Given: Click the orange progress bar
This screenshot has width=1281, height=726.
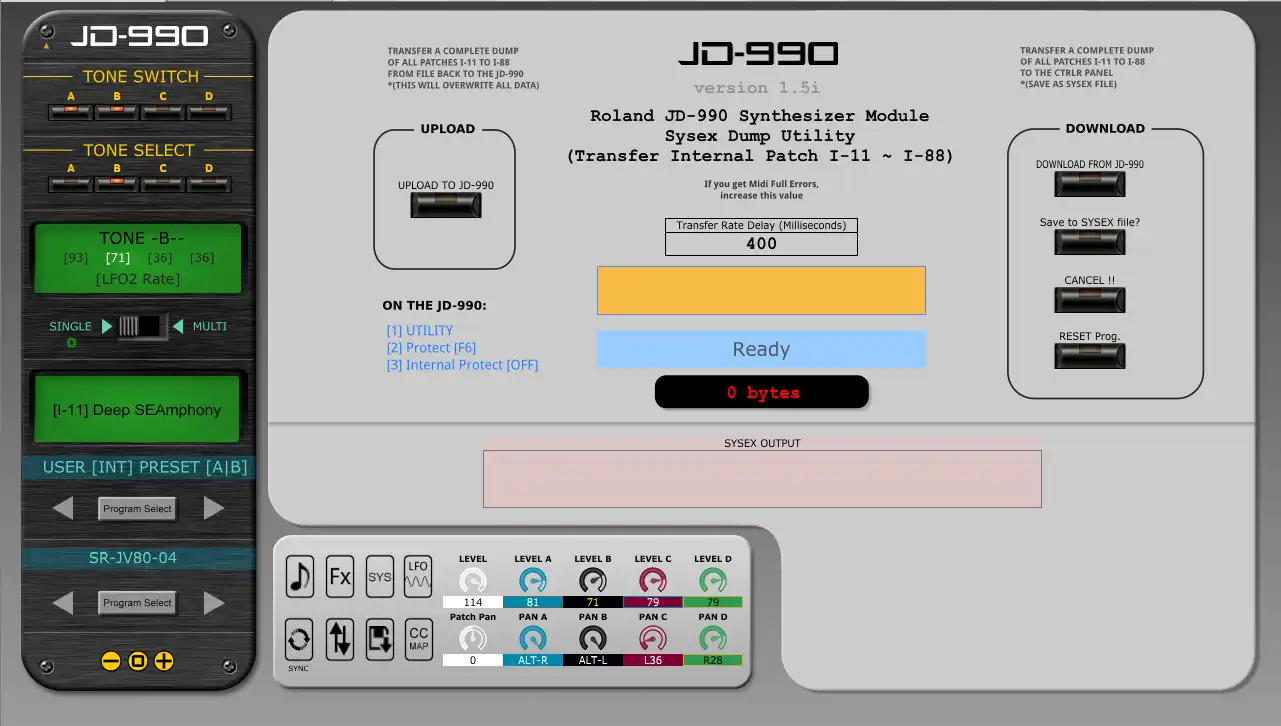Looking at the screenshot, I should click(761, 290).
